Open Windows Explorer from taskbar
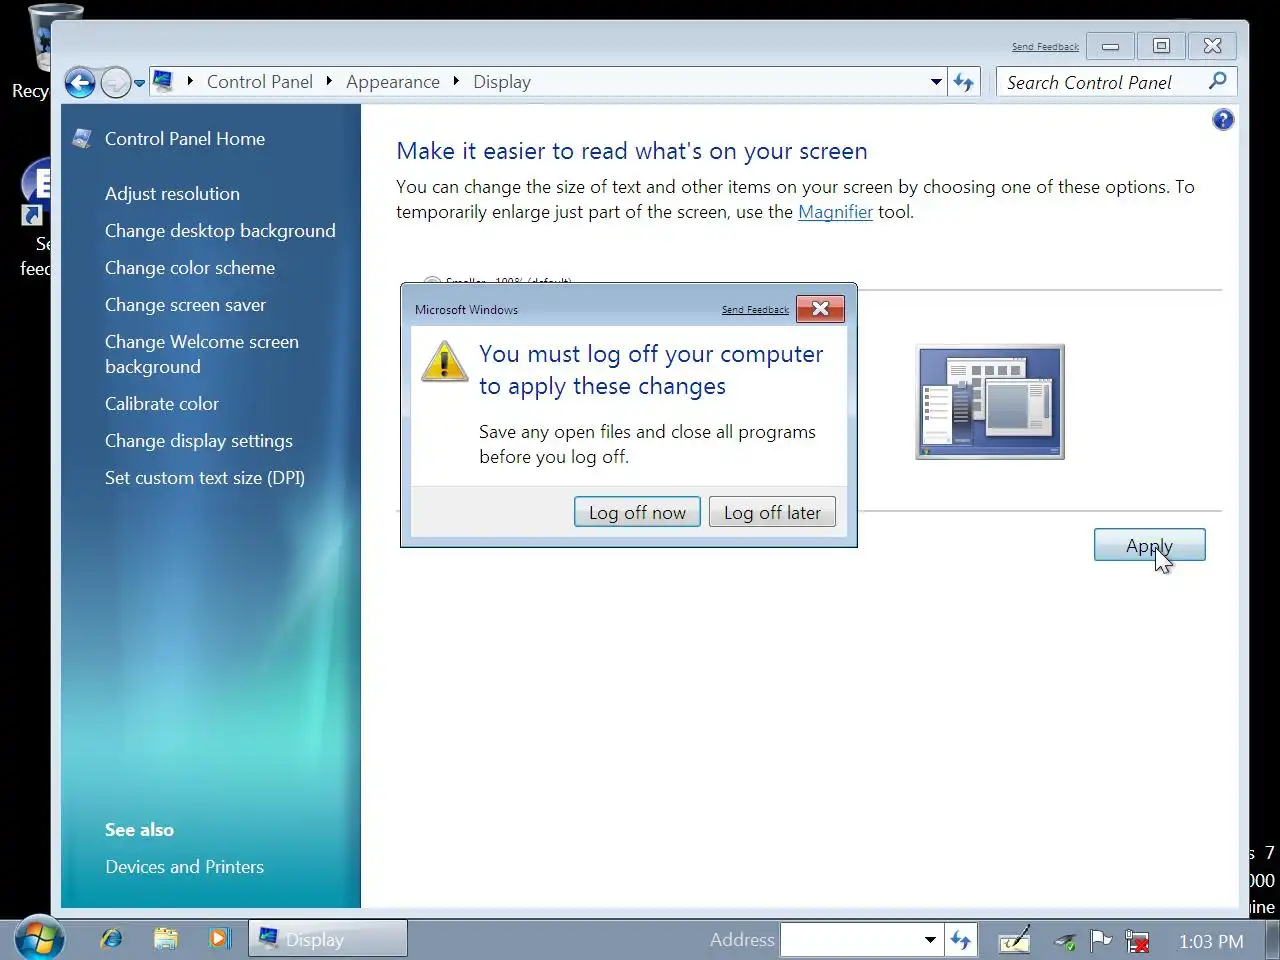 [x=165, y=939]
